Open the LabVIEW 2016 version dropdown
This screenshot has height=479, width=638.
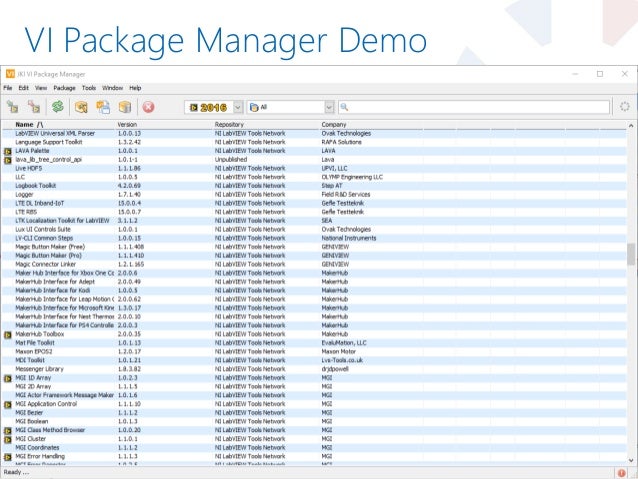point(238,107)
